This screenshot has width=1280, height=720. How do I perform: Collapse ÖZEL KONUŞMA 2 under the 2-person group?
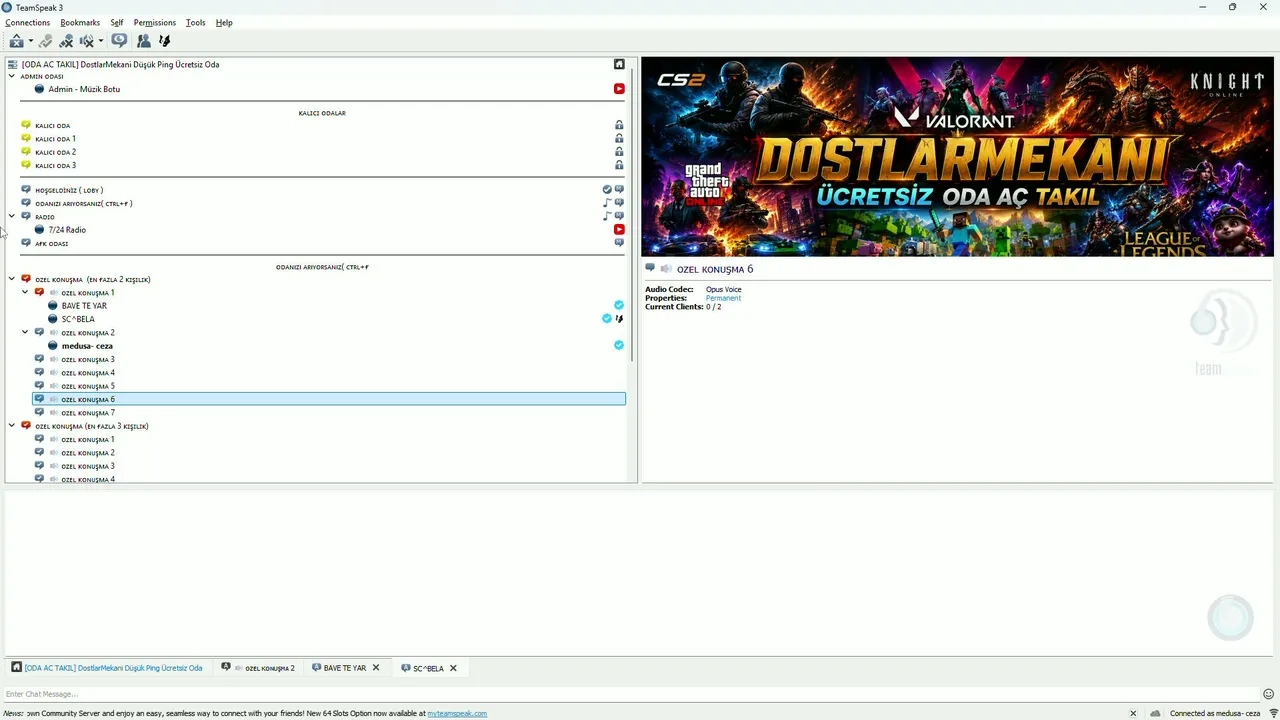(26, 332)
